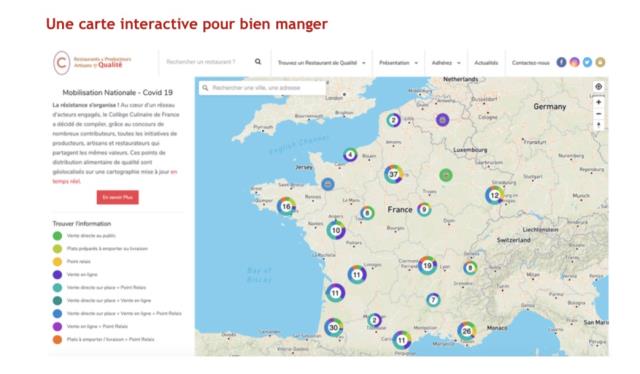The width and height of the screenshot is (640, 374).
Task: Toggle the purple 'Vente en ligne' legend filter
Action: click(x=58, y=275)
